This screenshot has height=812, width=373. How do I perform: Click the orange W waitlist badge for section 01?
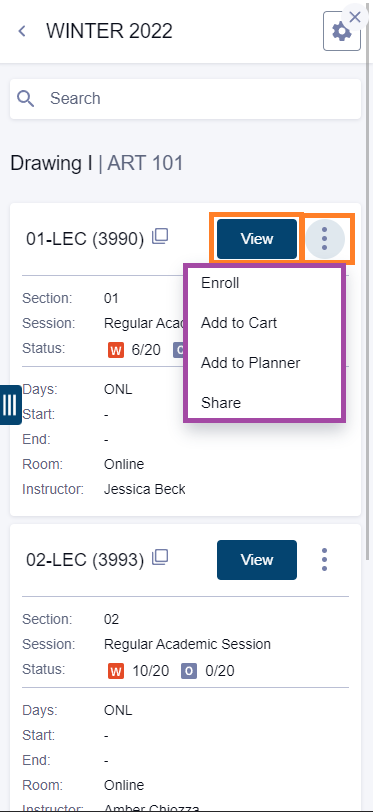[x=116, y=350]
